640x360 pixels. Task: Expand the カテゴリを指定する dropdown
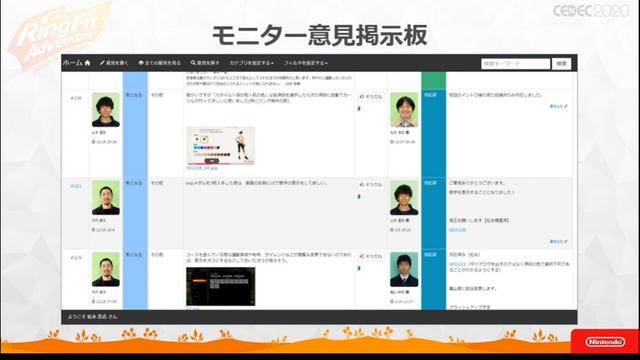point(251,63)
